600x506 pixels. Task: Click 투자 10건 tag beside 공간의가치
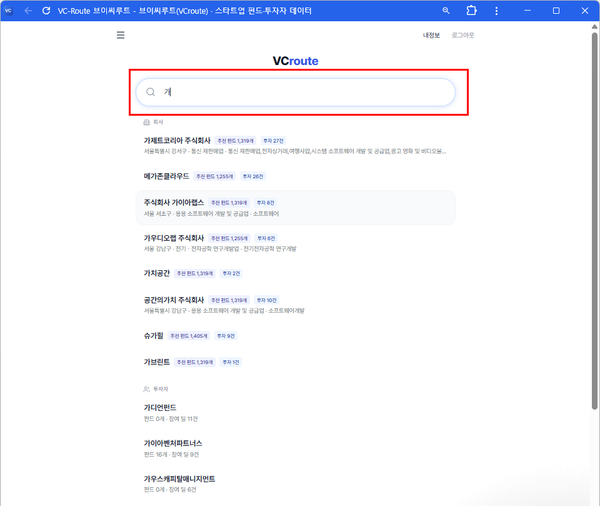pos(266,300)
